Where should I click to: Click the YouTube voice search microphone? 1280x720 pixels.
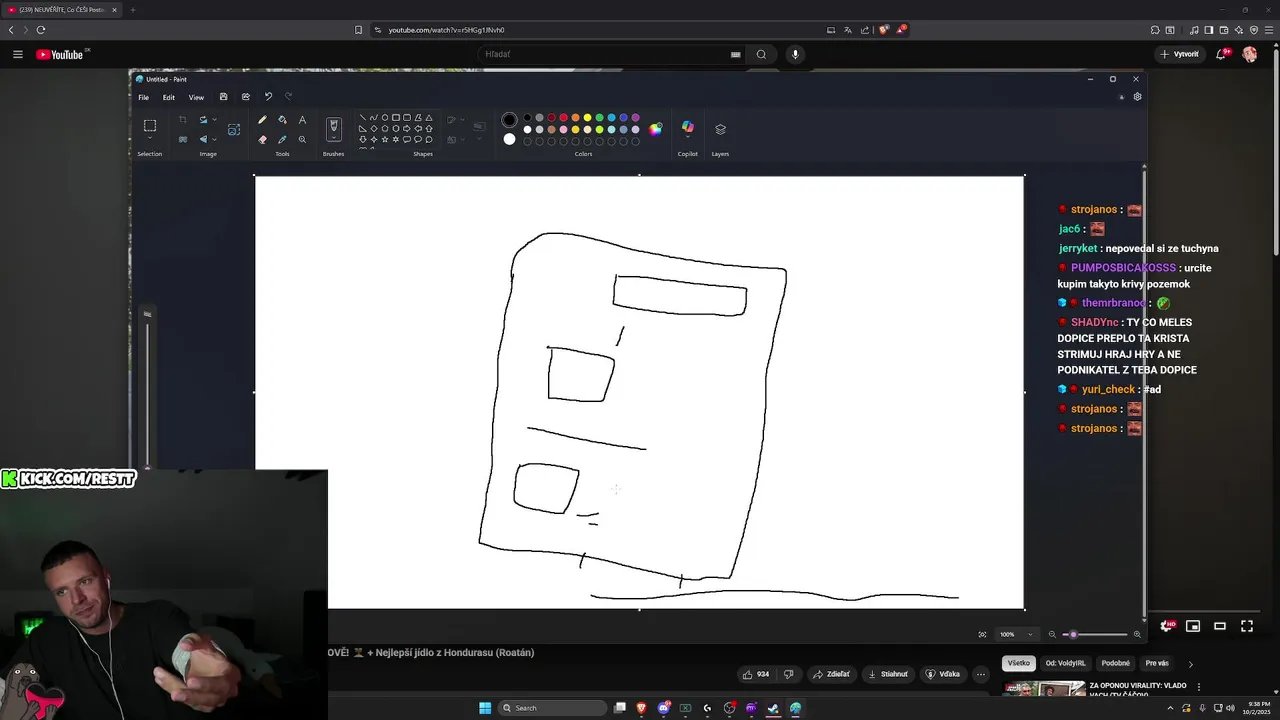[x=795, y=54]
